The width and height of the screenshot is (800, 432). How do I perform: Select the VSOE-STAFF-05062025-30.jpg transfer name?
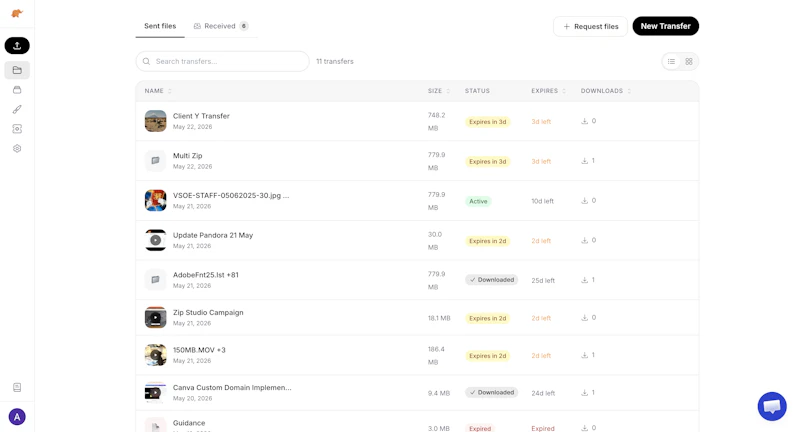pos(231,195)
